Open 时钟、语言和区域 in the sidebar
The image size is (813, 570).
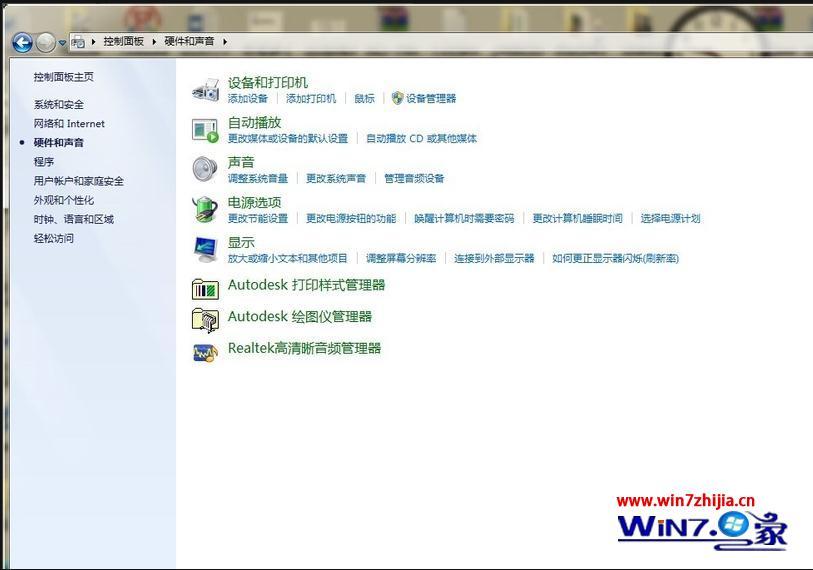point(74,219)
